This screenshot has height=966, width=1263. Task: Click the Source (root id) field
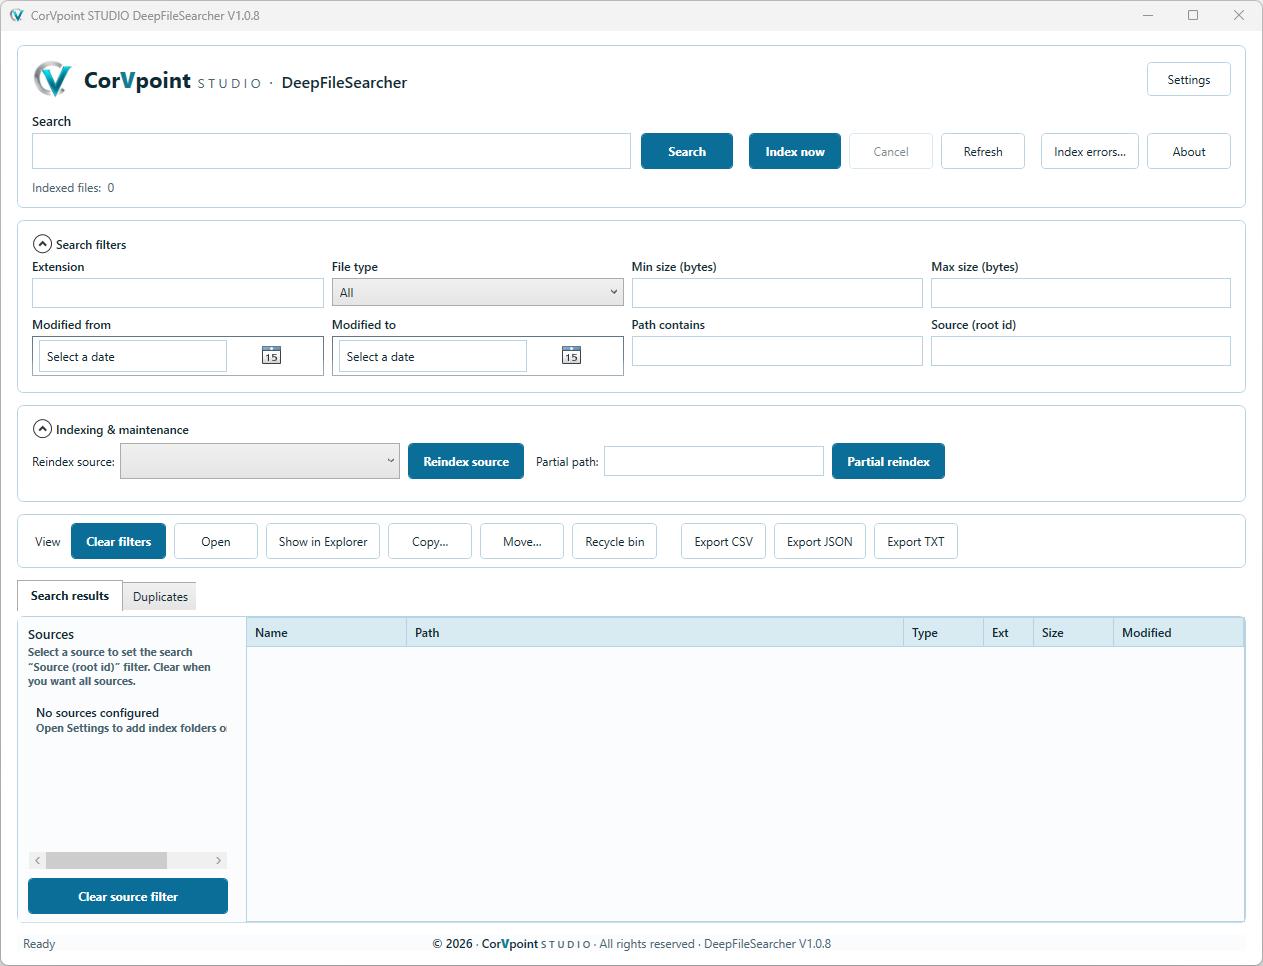(1081, 350)
